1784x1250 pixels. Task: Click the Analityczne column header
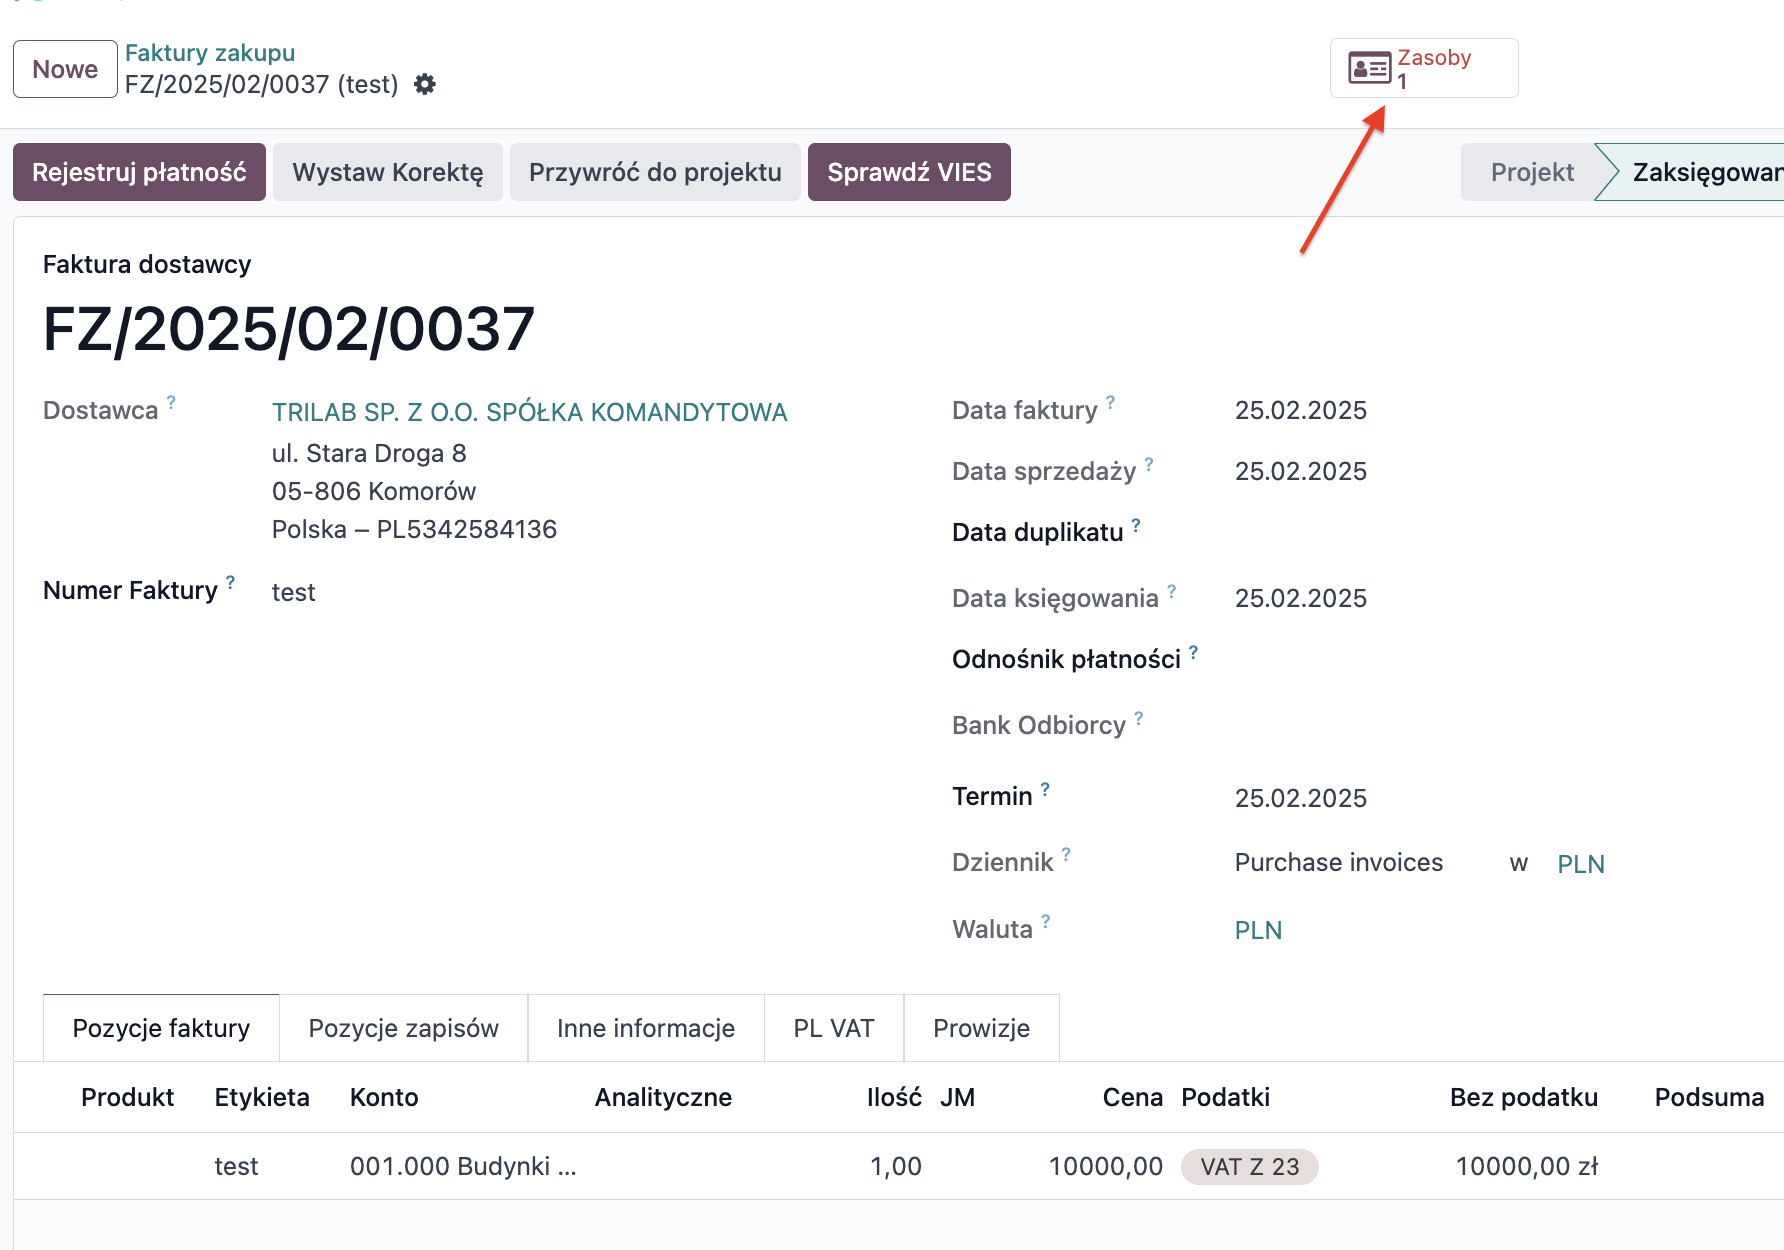[663, 1097]
